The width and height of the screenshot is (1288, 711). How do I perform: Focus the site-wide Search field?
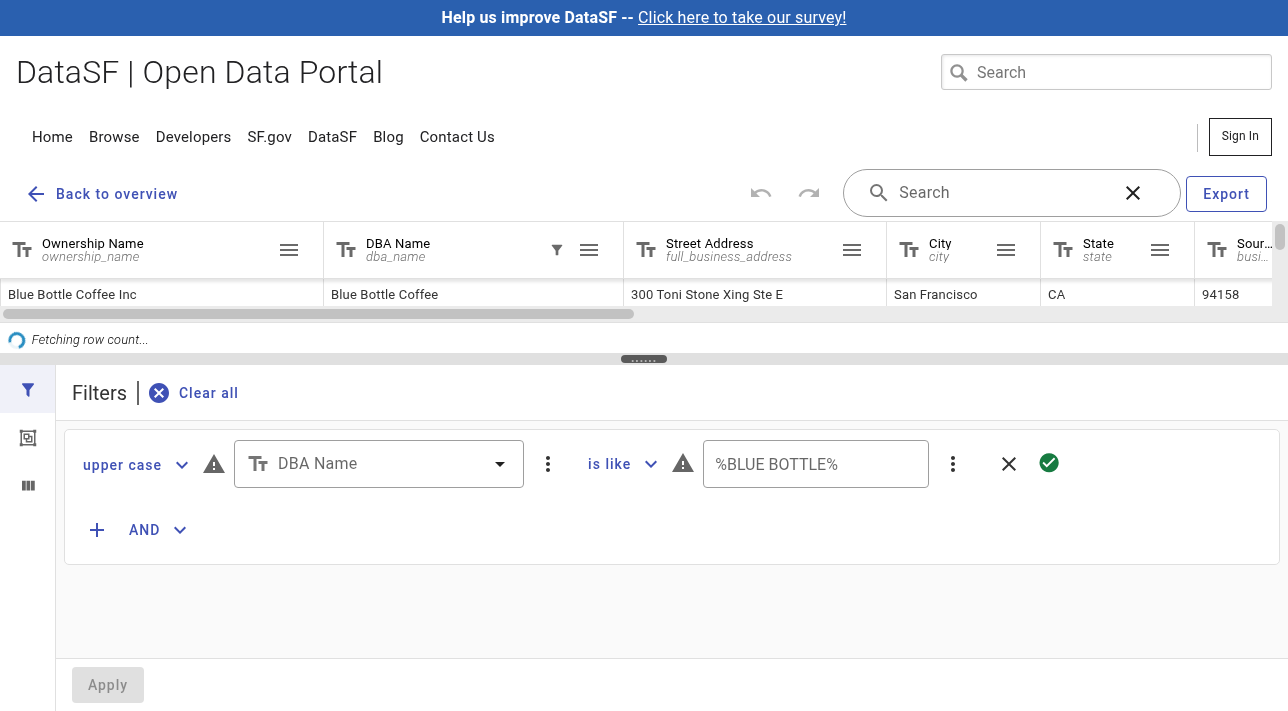[x=1106, y=72]
